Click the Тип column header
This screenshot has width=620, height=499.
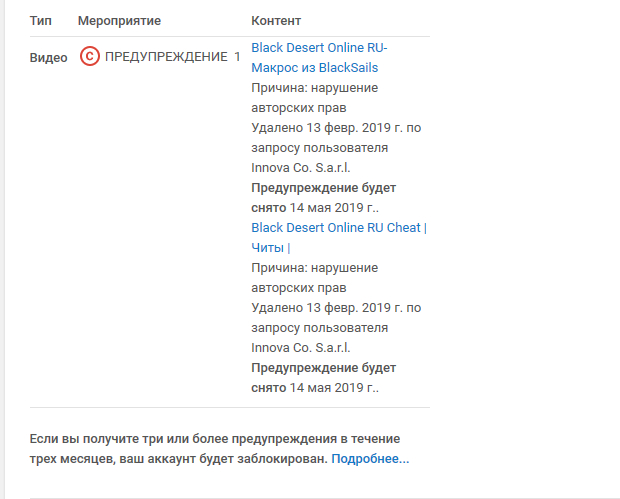(x=41, y=21)
